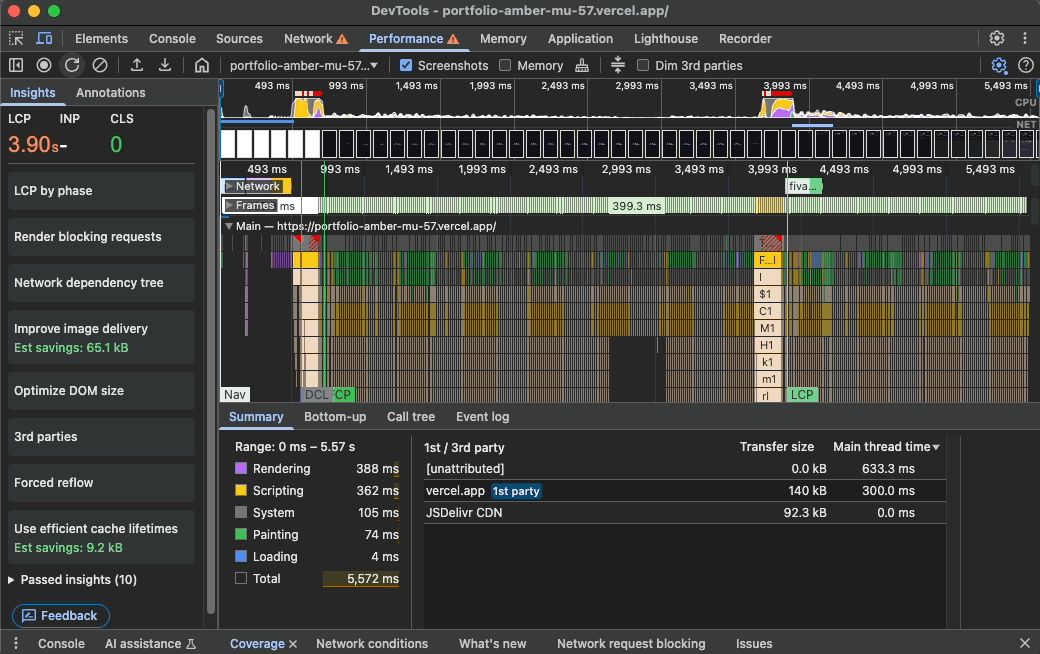Open the portfolio-amber-mu-57 recording dropdown
This screenshot has width=1040, height=654.
click(304, 66)
